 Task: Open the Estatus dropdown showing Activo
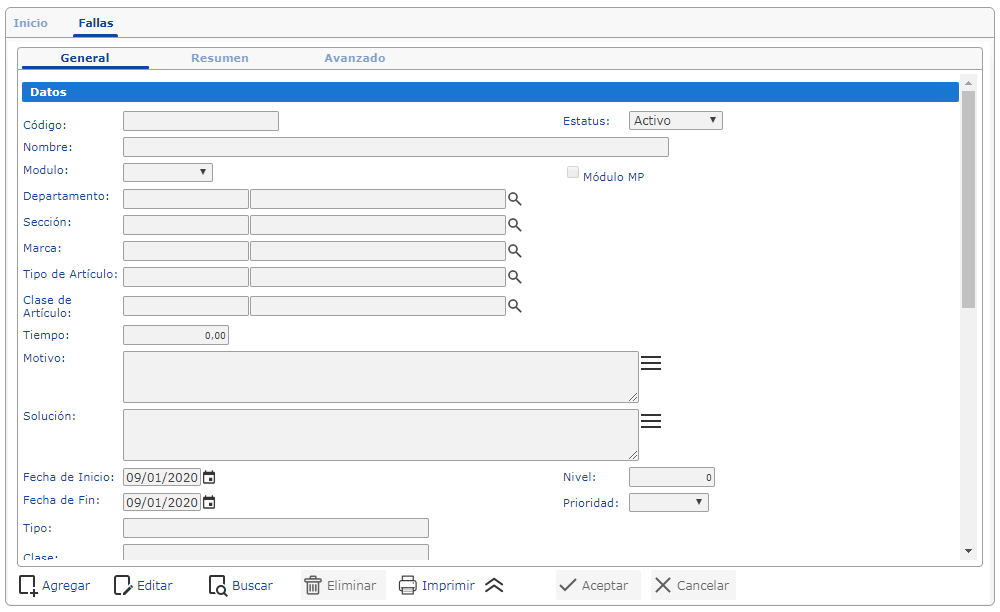pos(675,121)
